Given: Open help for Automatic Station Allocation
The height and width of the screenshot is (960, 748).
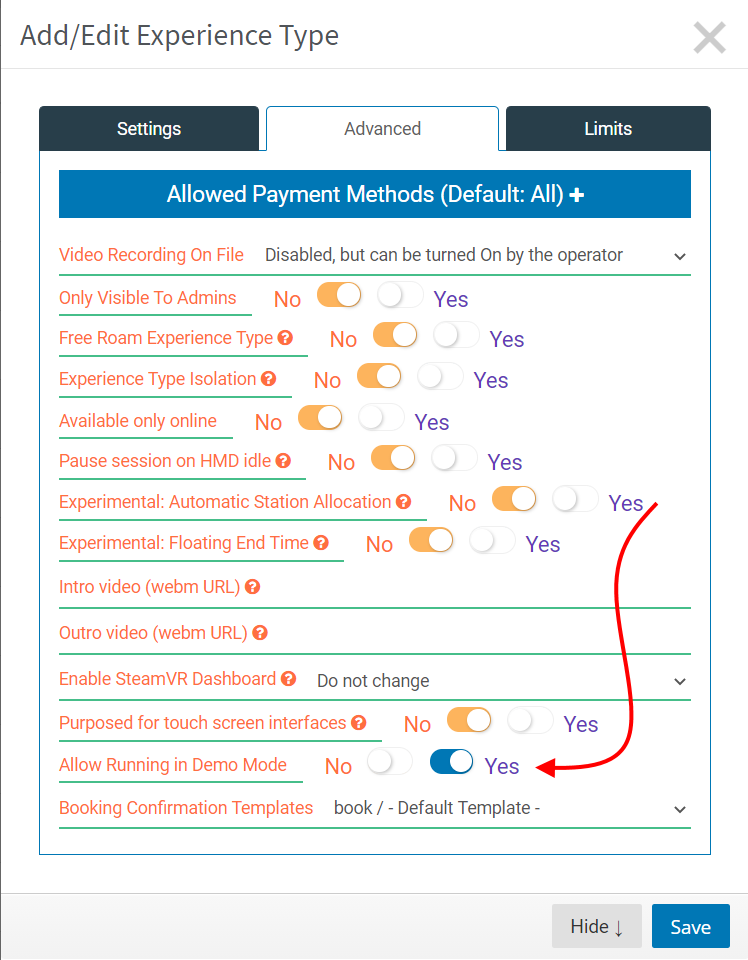Looking at the screenshot, I should (403, 502).
